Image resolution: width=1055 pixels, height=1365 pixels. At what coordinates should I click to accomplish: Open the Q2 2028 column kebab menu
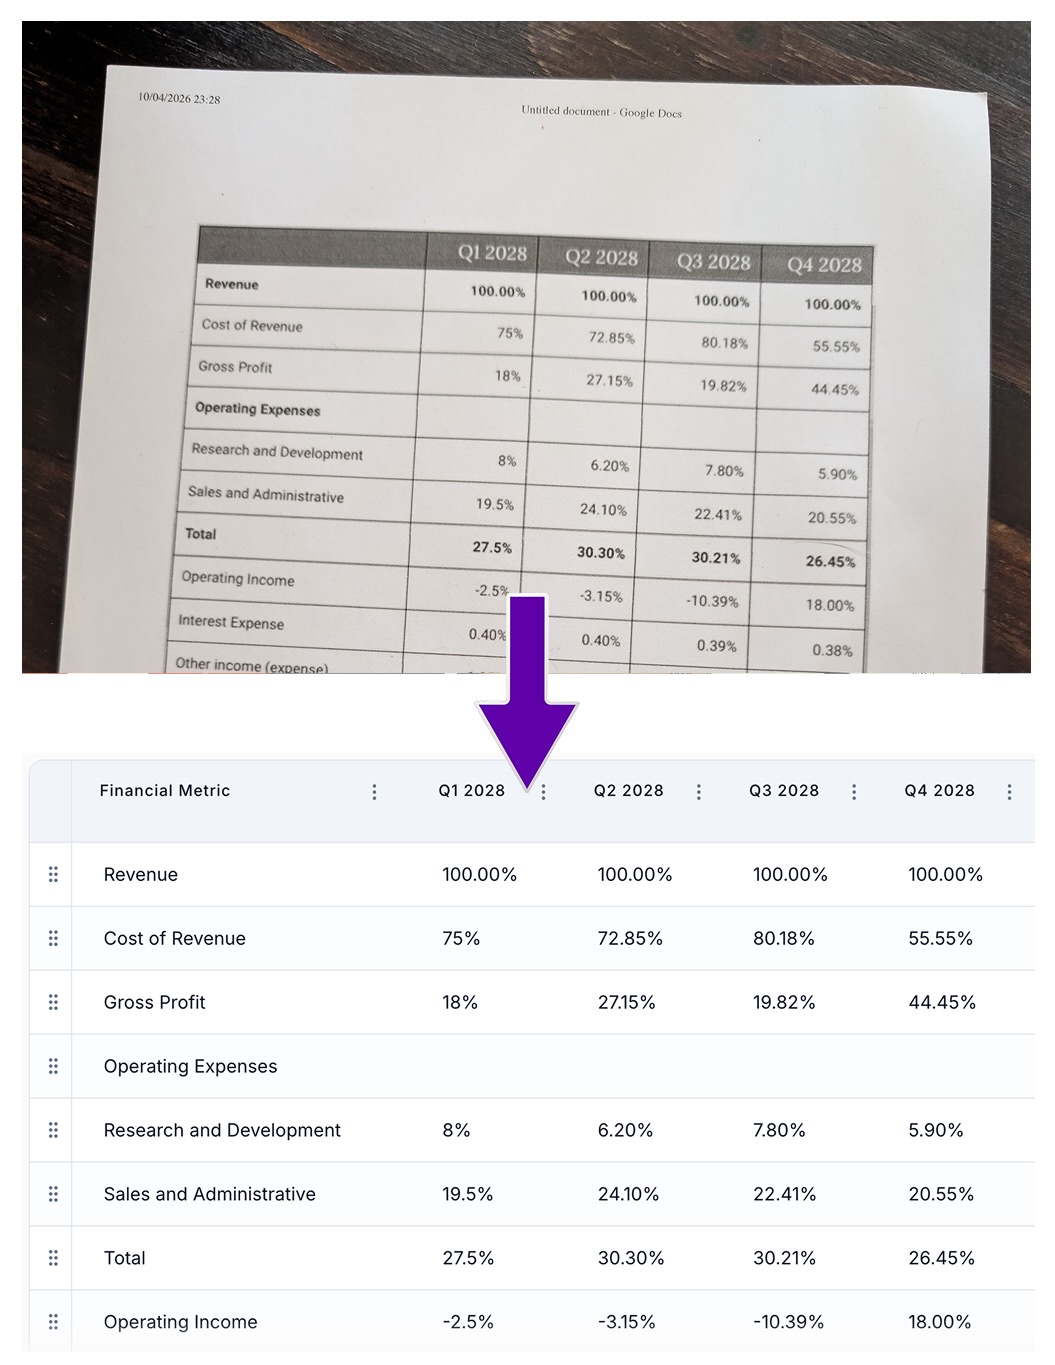[698, 791]
